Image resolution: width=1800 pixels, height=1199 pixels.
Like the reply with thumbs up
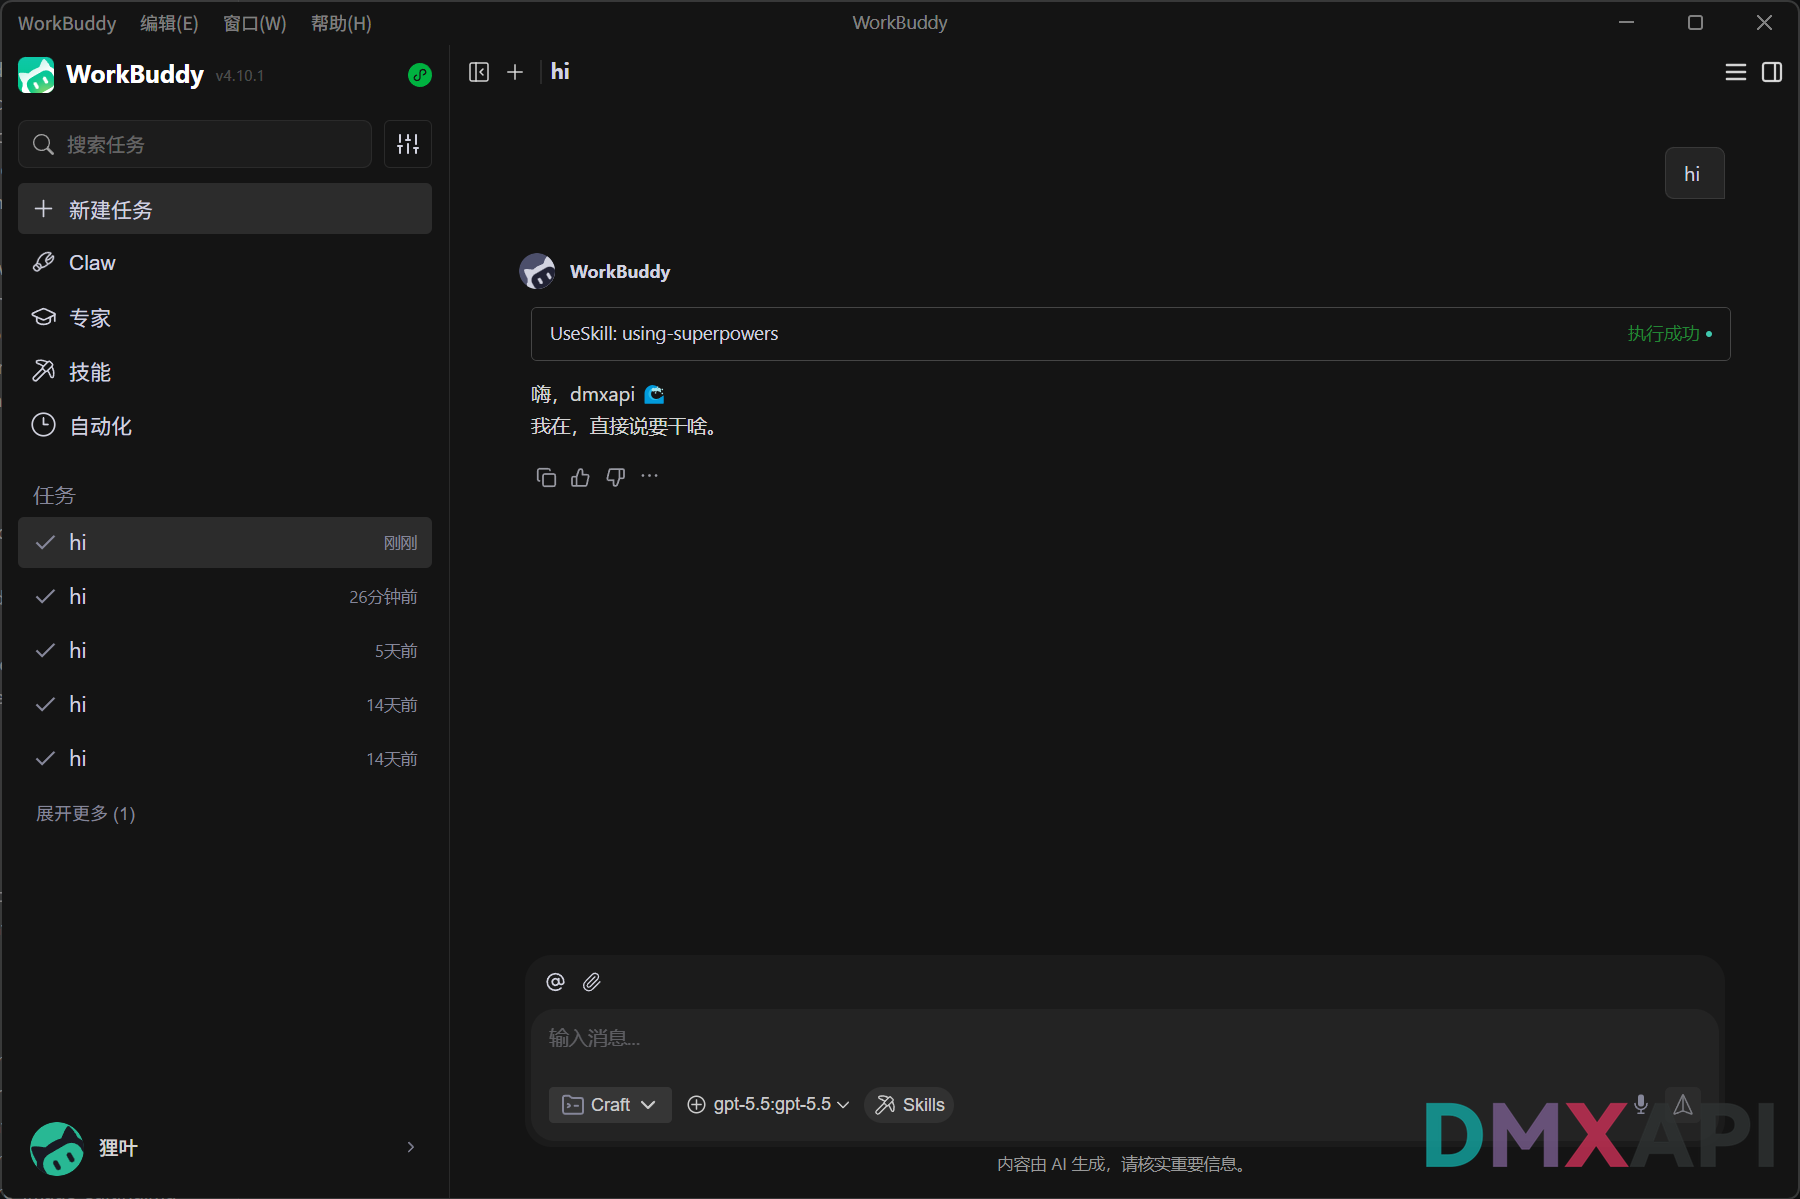coord(581,477)
